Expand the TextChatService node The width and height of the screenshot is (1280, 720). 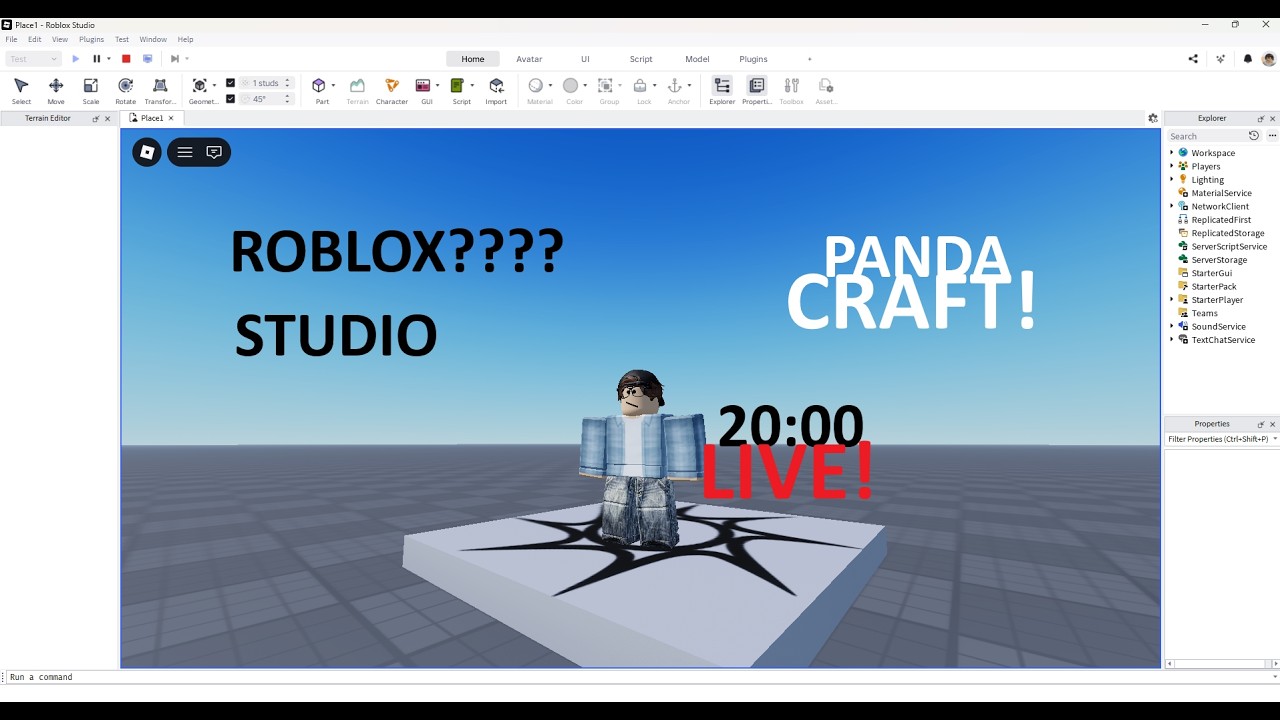click(x=1172, y=340)
